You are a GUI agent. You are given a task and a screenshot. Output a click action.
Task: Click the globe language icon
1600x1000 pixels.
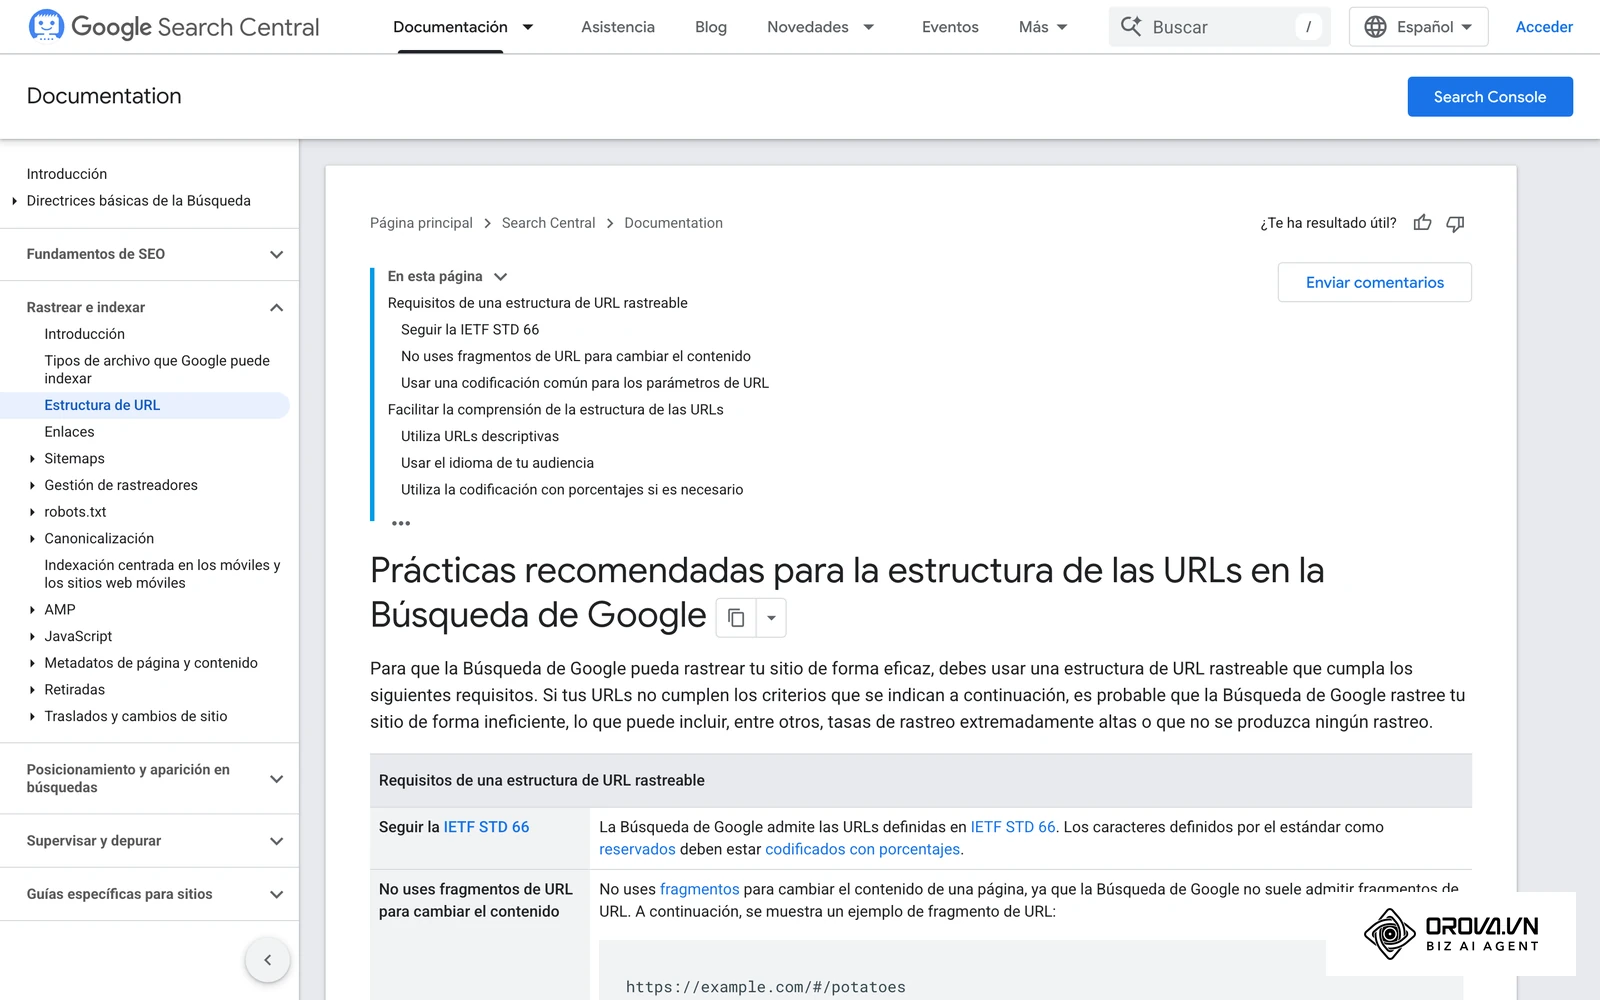pyautogui.click(x=1376, y=27)
